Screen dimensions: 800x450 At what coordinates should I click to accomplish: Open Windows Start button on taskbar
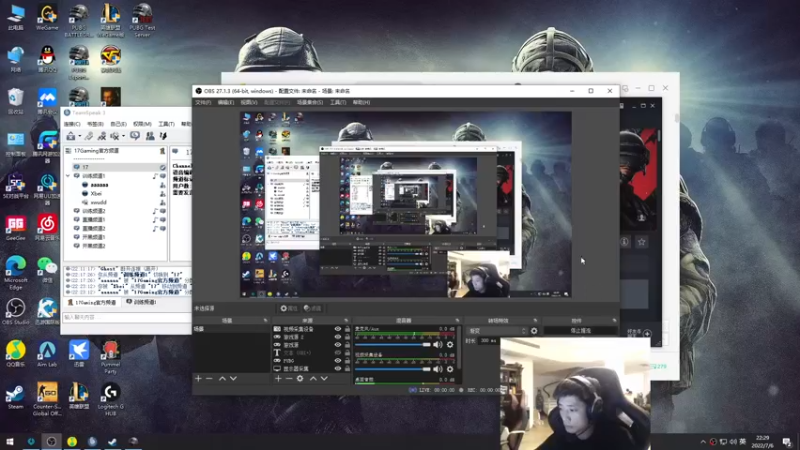[9, 442]
